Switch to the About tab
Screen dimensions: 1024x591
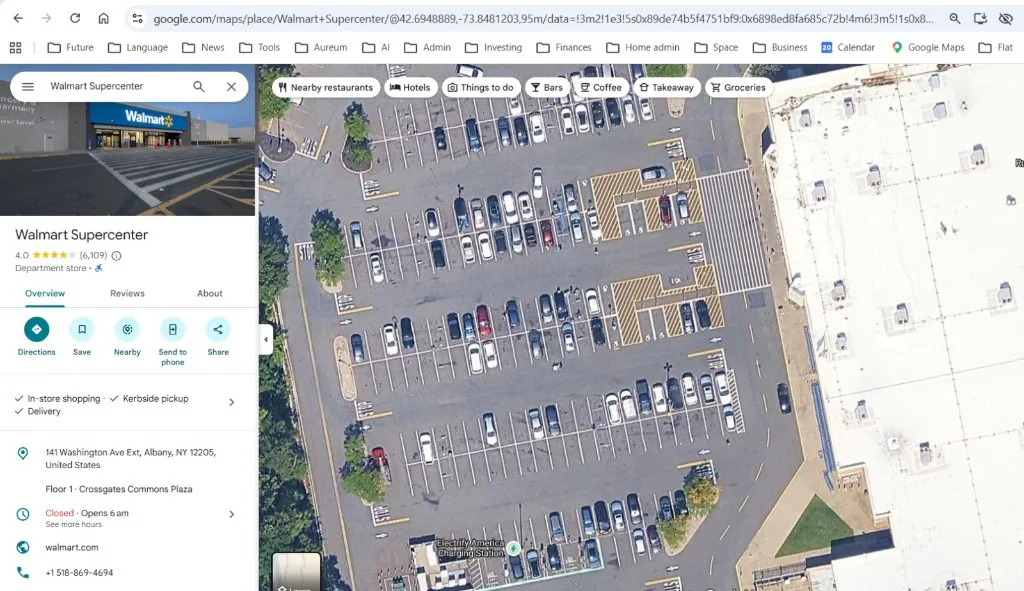pos(210,293)
